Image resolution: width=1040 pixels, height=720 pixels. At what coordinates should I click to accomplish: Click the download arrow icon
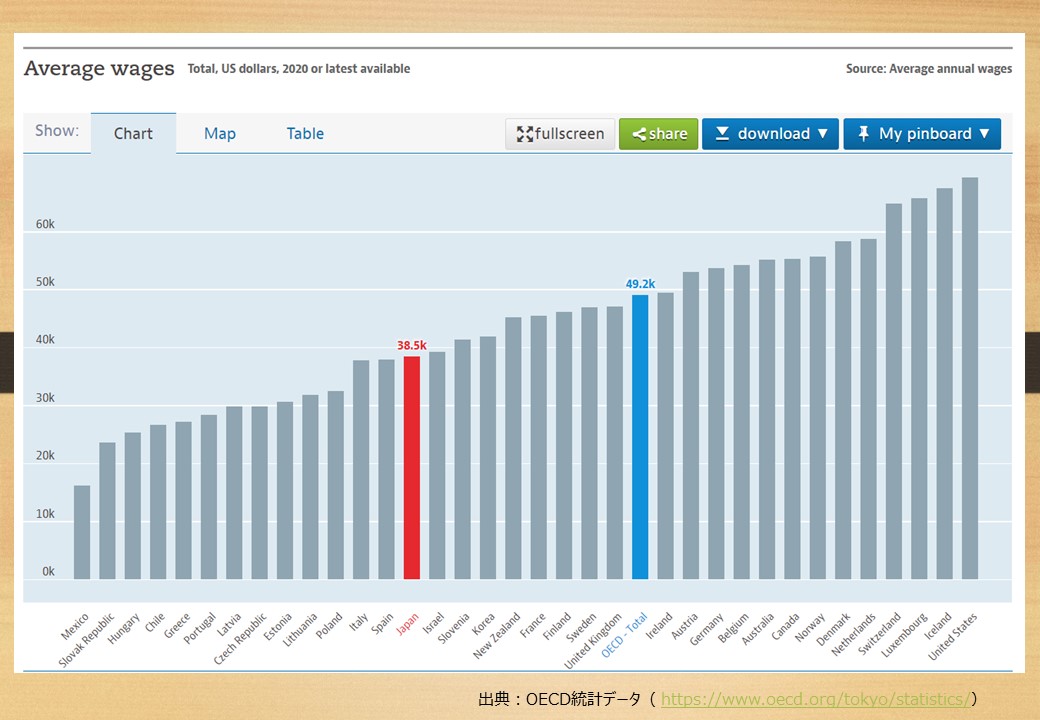(722, 134)
